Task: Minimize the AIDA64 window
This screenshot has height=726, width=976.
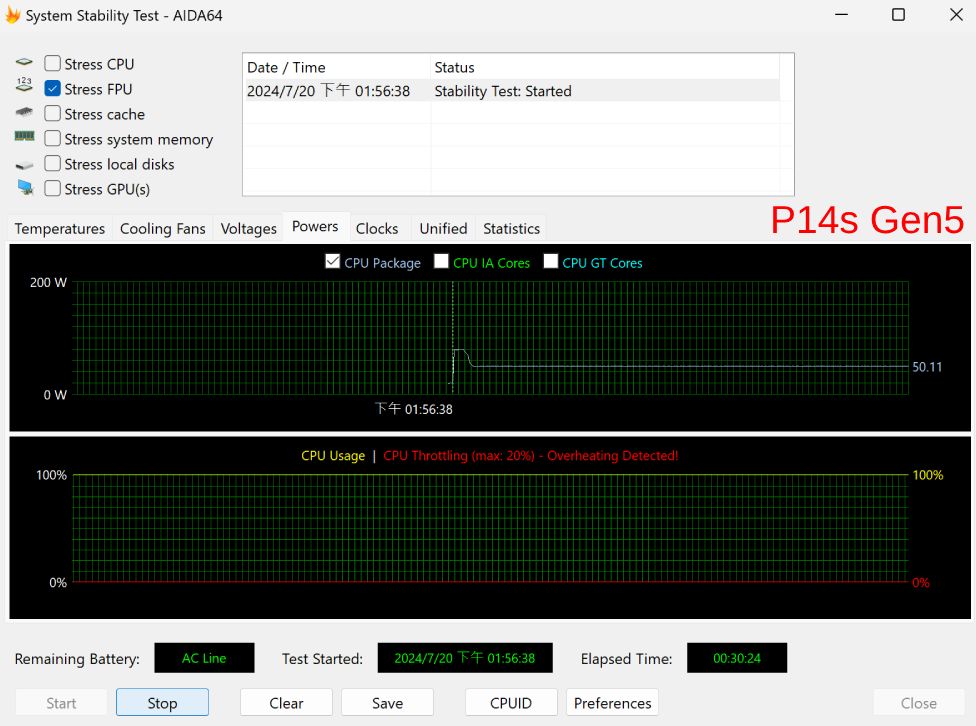Action: tap(842, 14)
